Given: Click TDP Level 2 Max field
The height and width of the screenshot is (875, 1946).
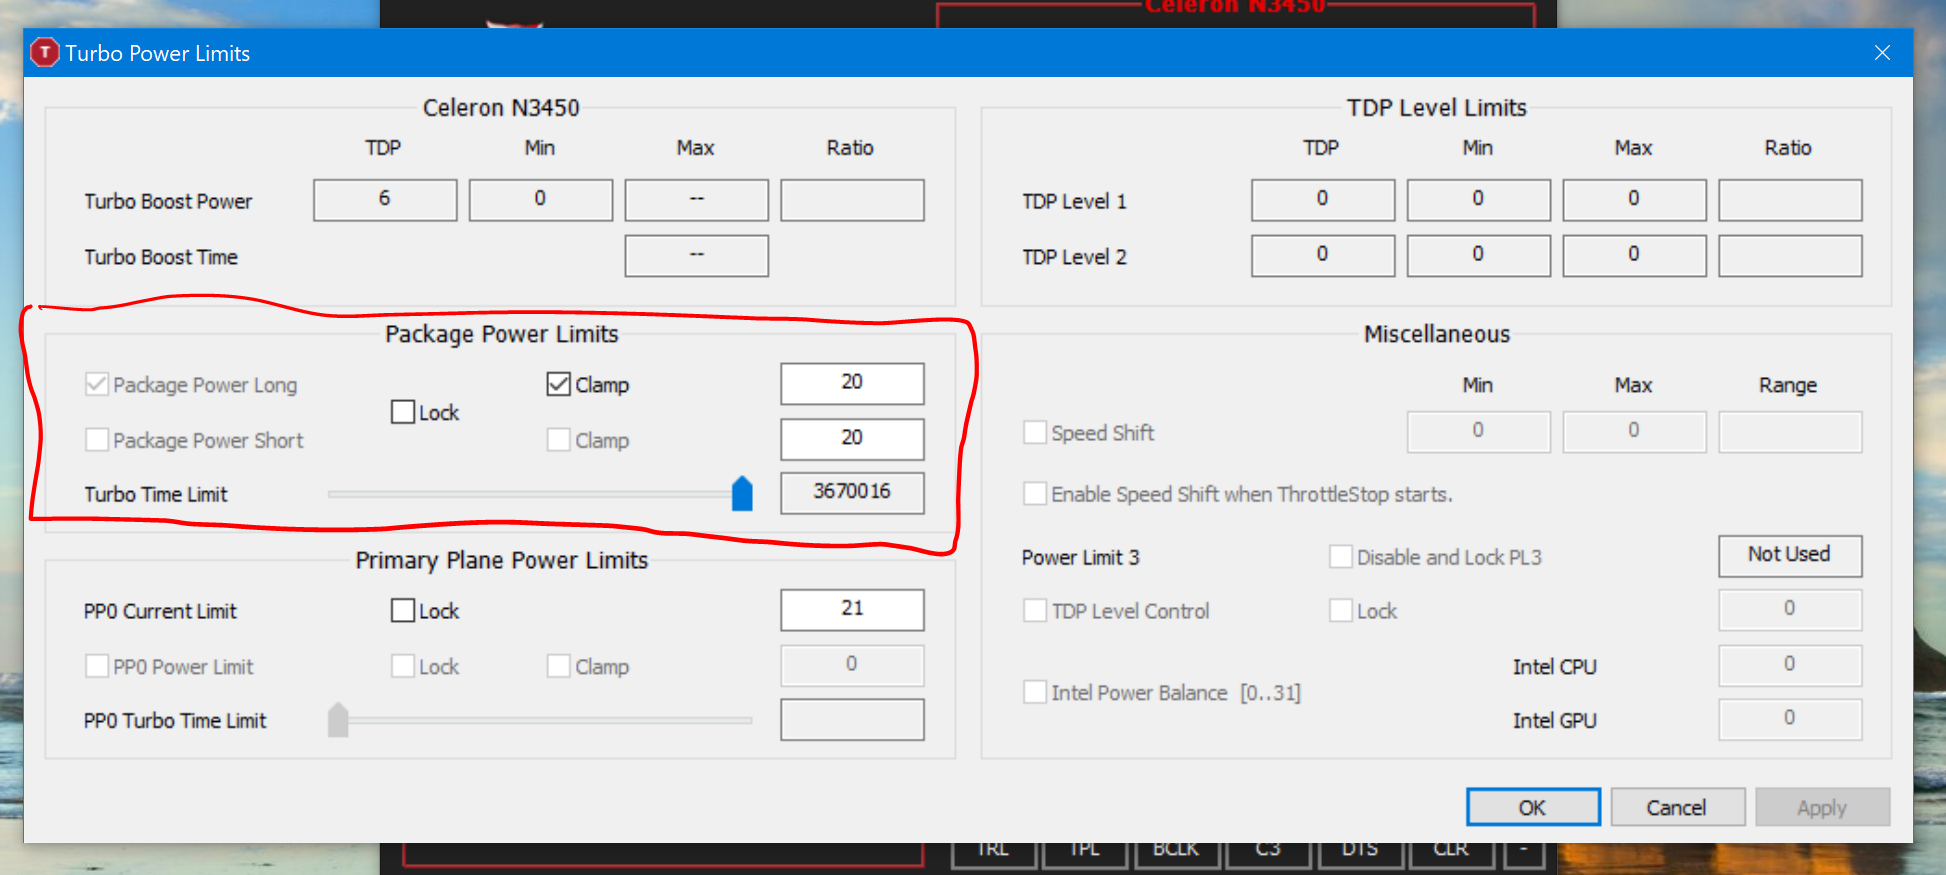Looking at the screenshot, I should (1635, 256).
